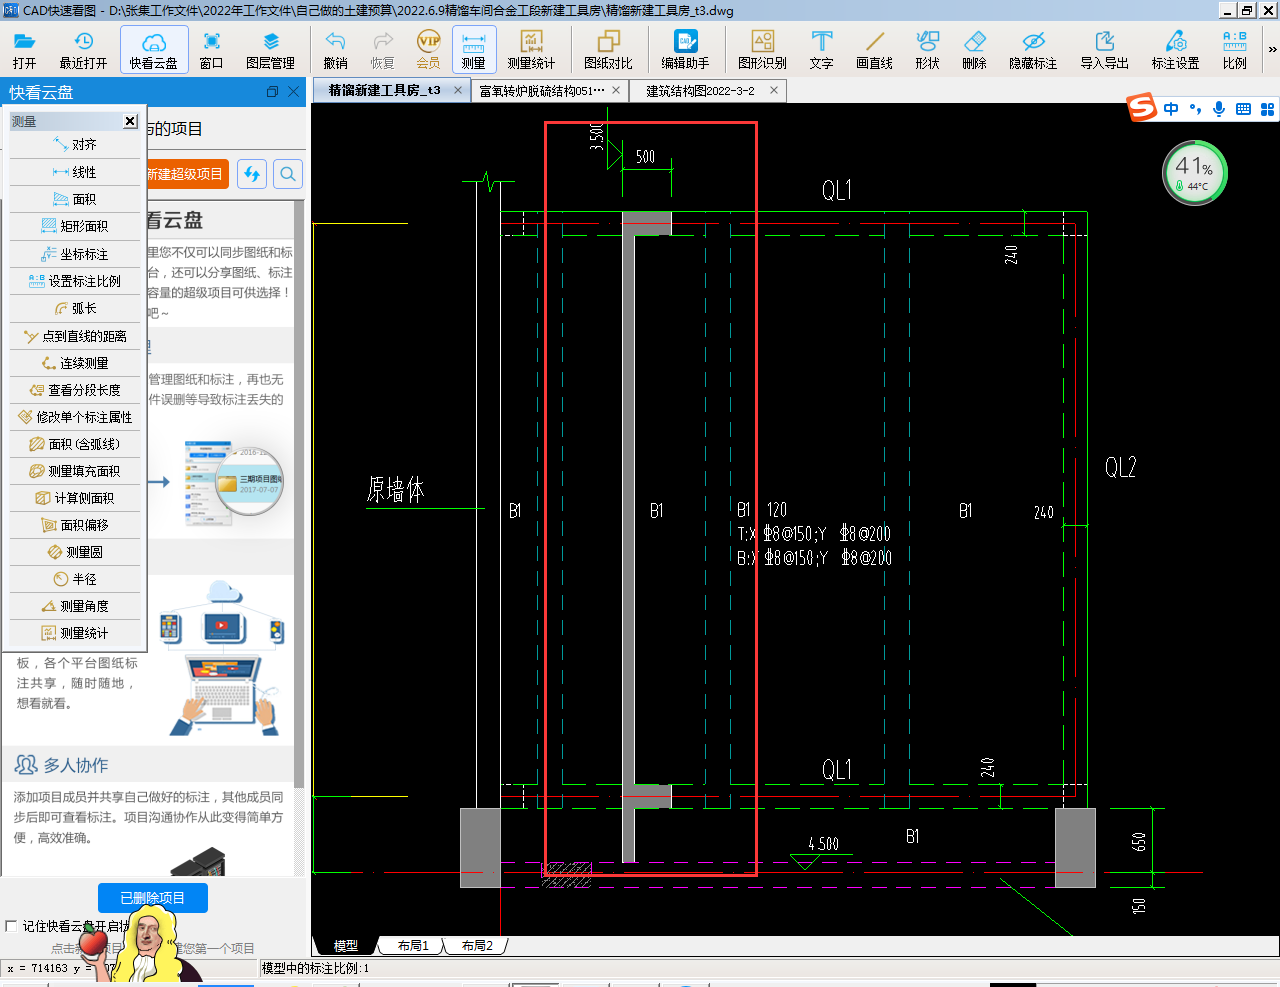Close the 富氧转炉脱硫结构051 tab
This screenshot has width=1280, height=987.
coord(616,90)
